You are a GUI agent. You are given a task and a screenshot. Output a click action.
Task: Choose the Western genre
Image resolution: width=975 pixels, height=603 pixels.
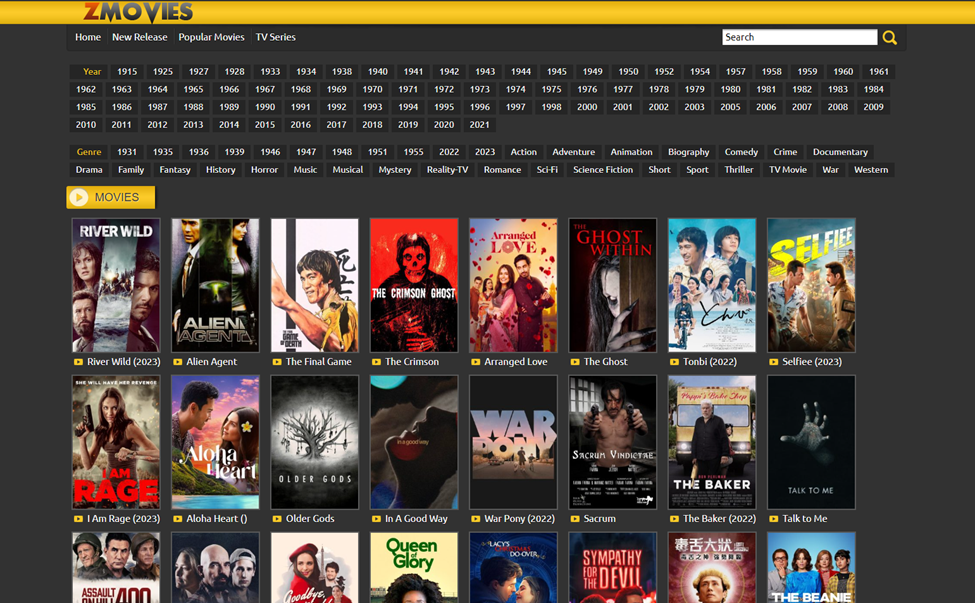tap(871, 170)
